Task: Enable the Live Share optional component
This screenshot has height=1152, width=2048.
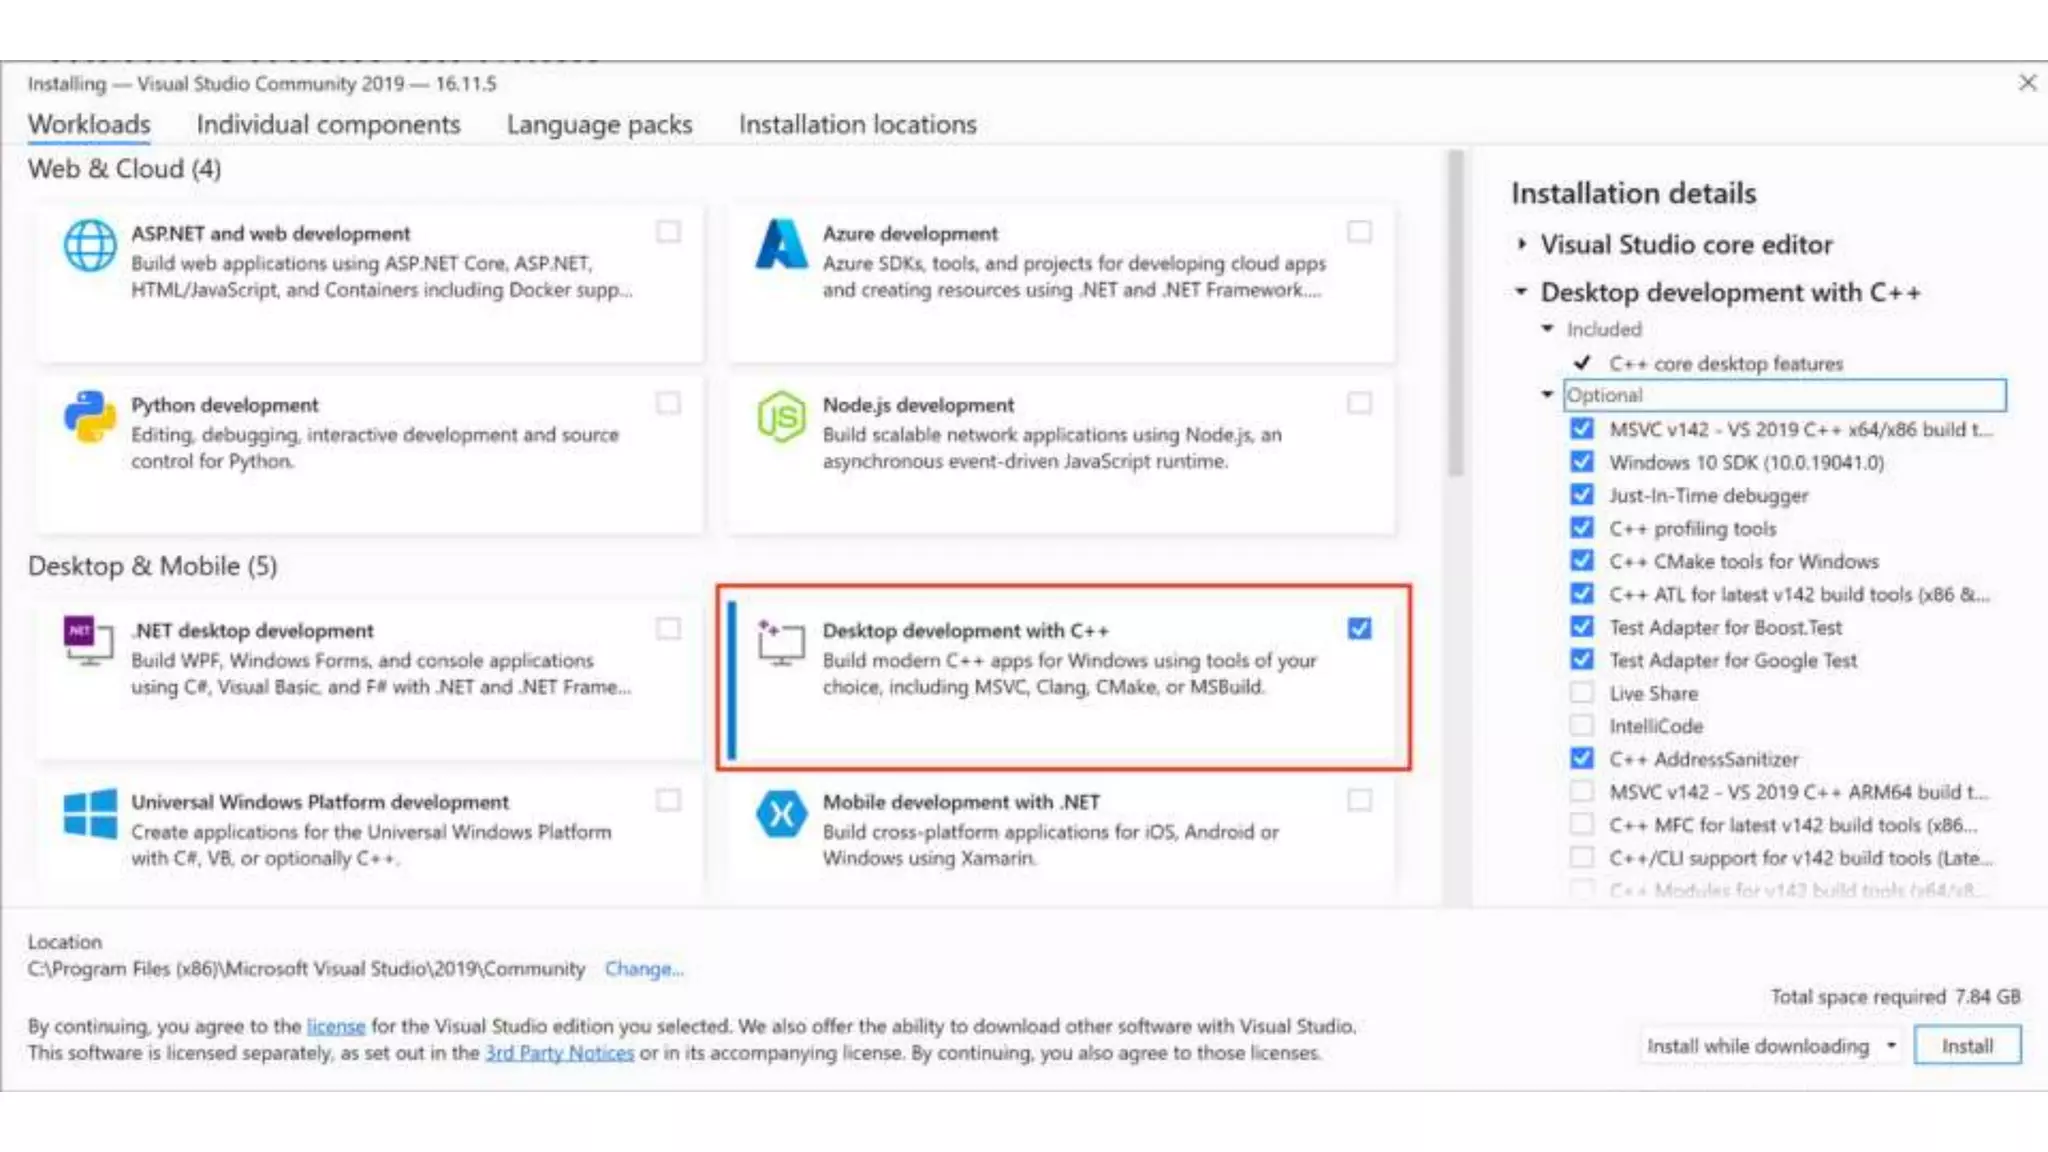Action: [x=1581, y=693]
